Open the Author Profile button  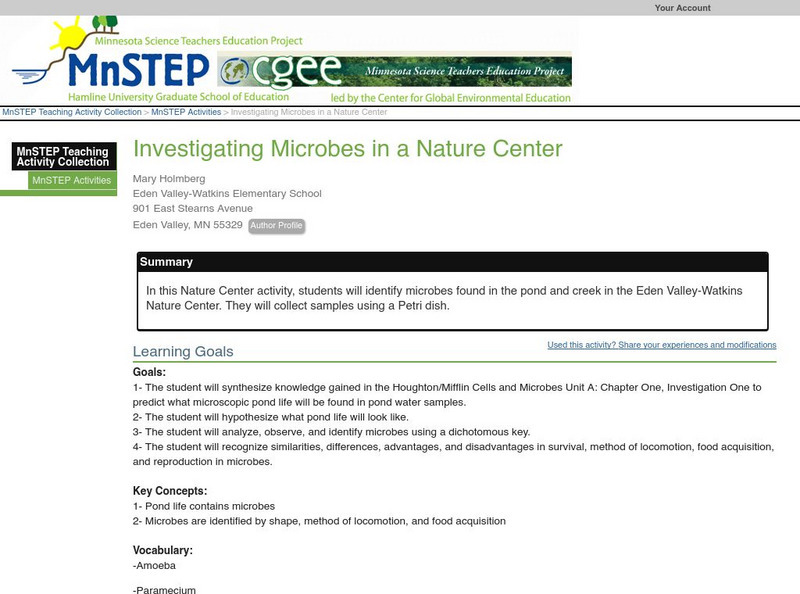click(276, 226)
